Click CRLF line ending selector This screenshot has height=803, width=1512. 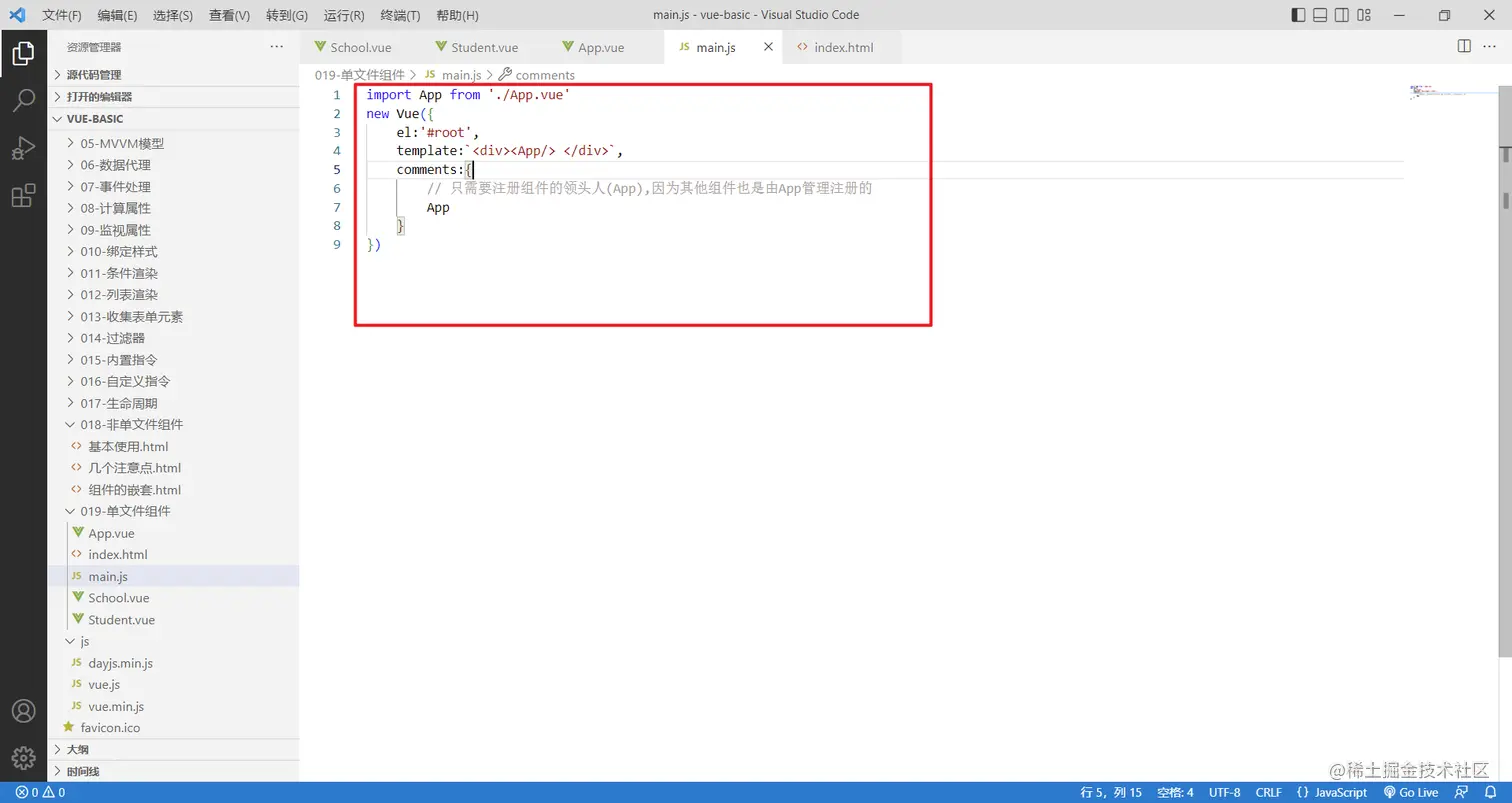click(x=1269, y=792)
